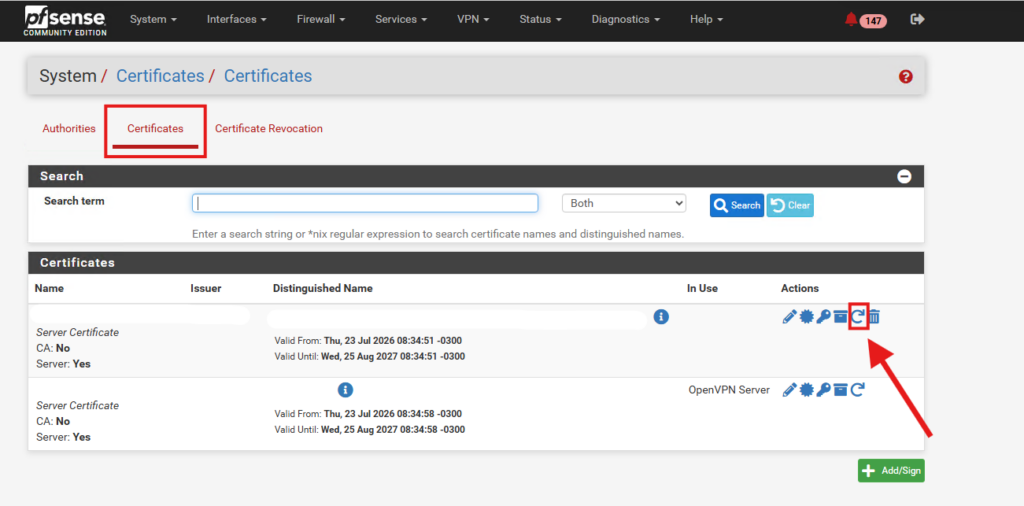Open the notifications bell showing 147
The image size is (1024, 506).
[865, 20]
